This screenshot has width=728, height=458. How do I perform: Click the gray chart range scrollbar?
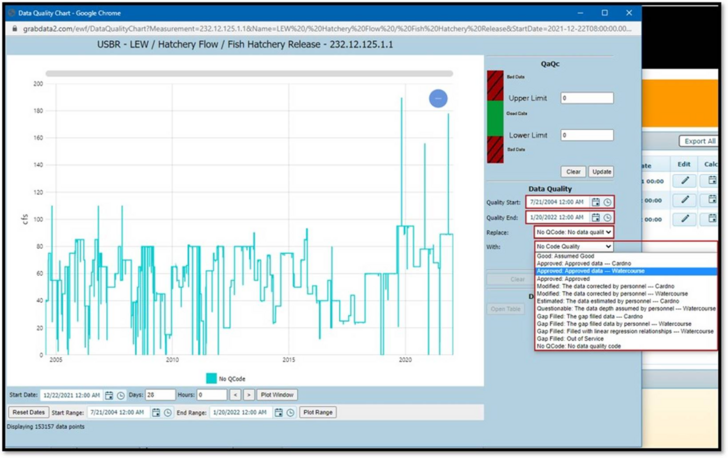pos(249,73)
